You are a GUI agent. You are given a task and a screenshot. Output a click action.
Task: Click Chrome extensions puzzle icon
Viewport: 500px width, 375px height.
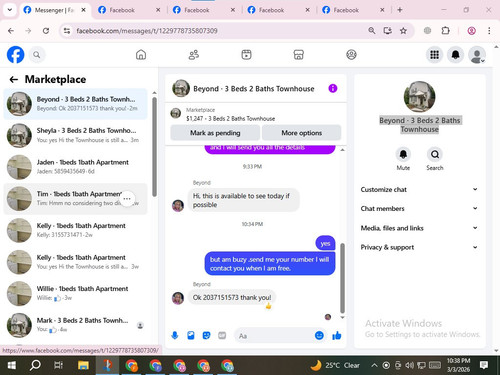point(445,31)
